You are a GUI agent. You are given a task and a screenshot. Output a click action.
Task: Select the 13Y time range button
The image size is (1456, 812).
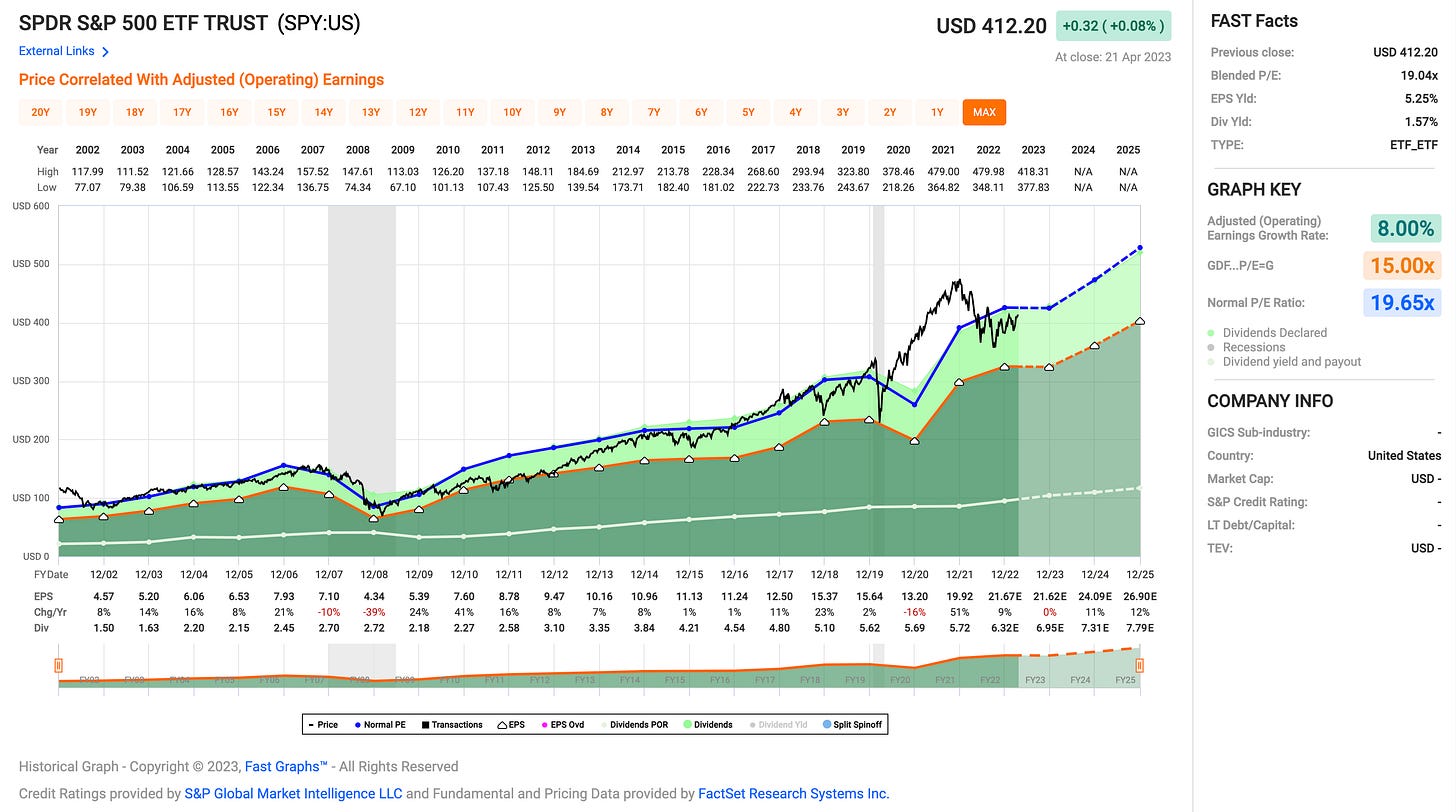point(371,112)
